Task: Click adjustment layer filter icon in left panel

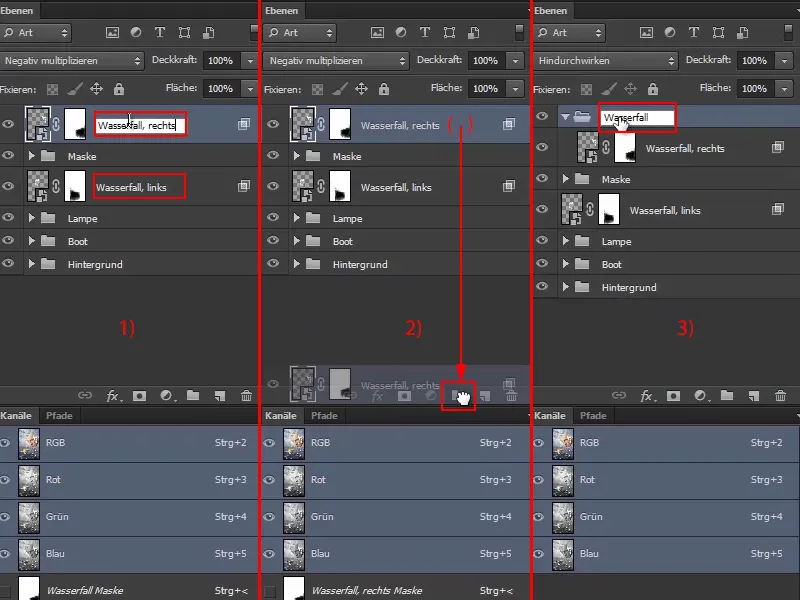Action: tap(136, 32)
